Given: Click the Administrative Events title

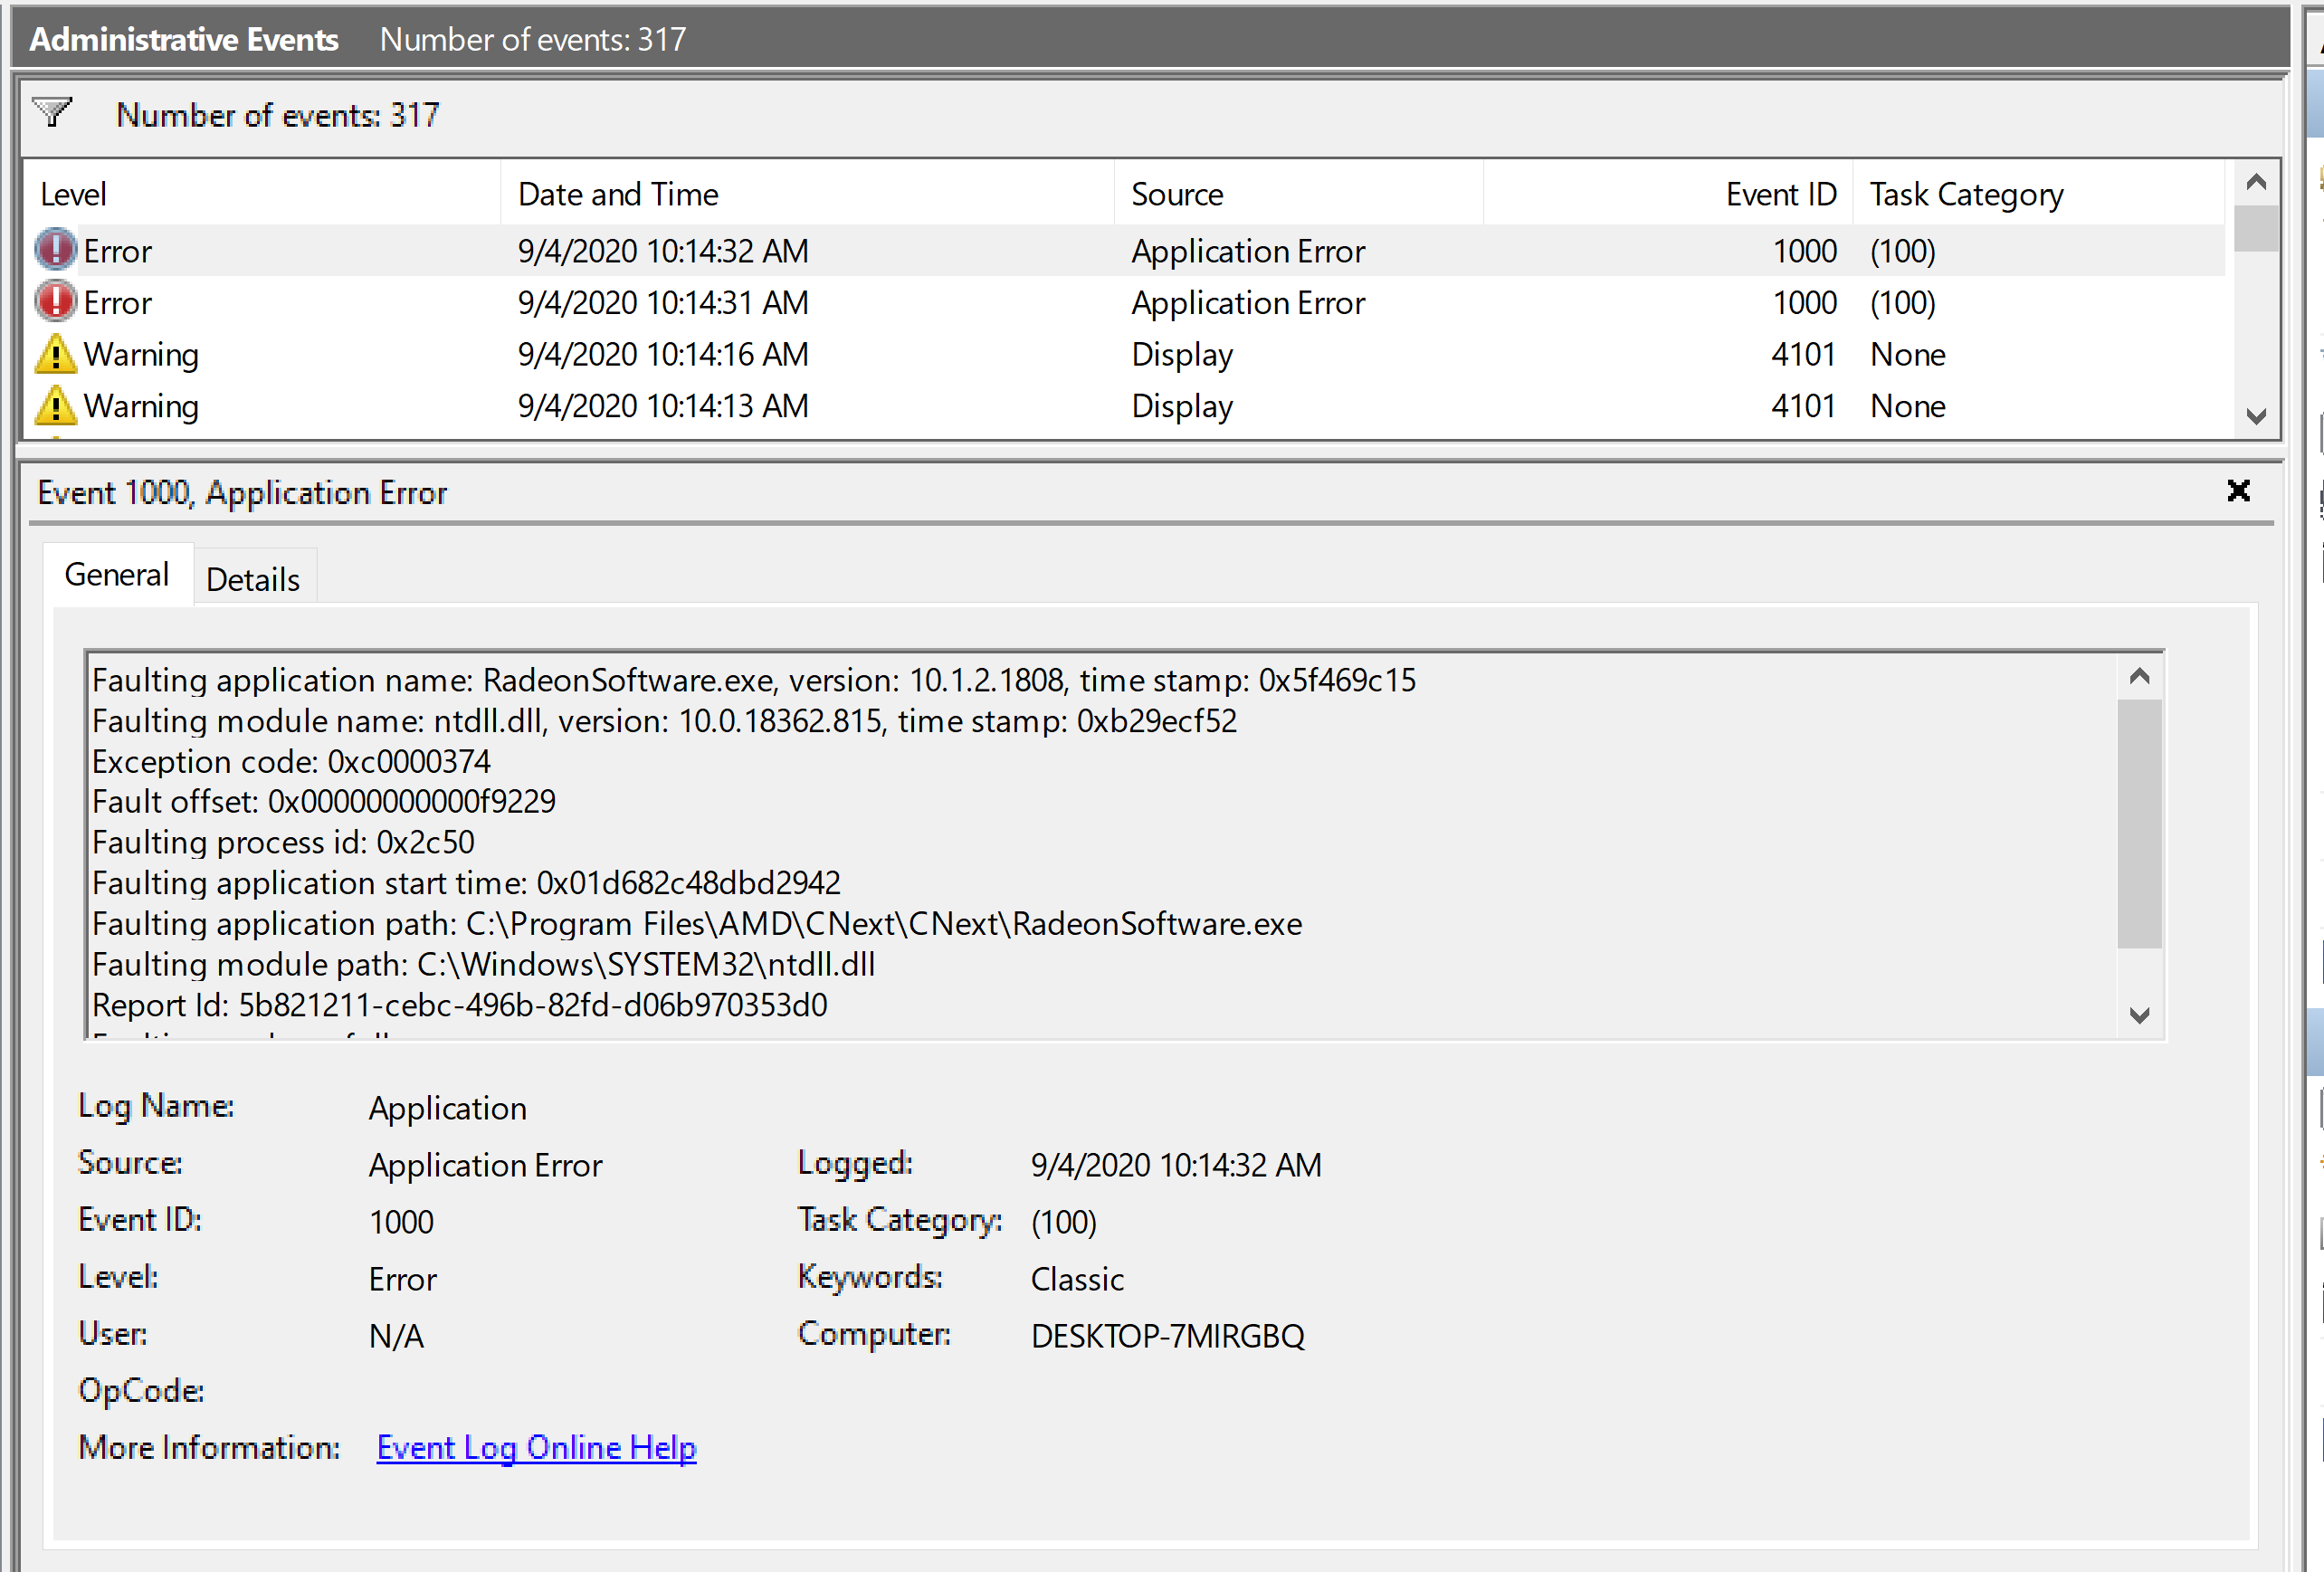Looking at the screenshot, I should click(184, 39).
